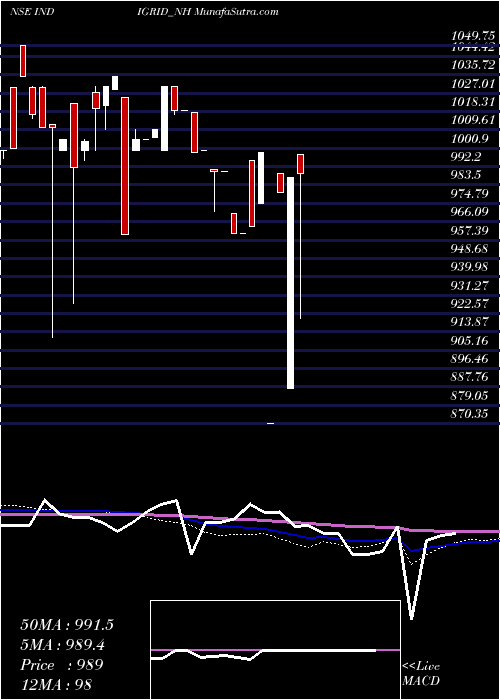This screenshot has width=500, height=700.
Task: Click inside the Live MACD inset chart
Action: (x=275, y=650)
